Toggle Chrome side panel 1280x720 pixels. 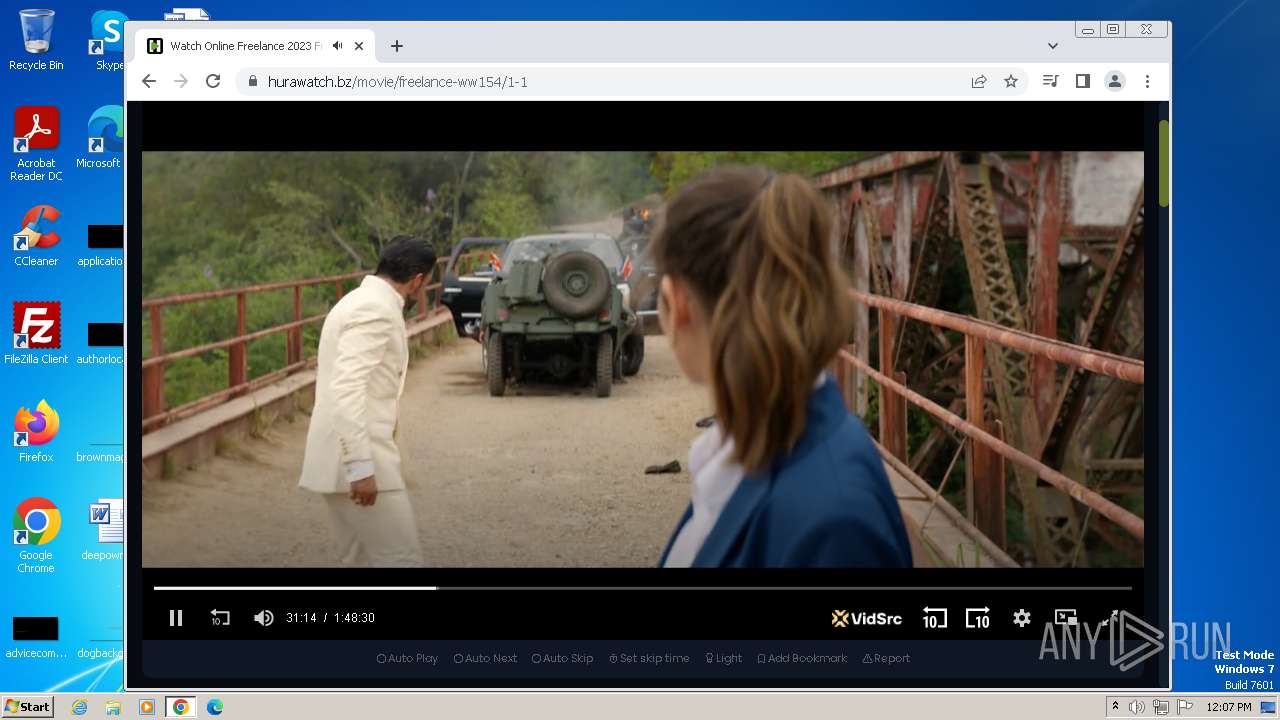click(1082, 81)
